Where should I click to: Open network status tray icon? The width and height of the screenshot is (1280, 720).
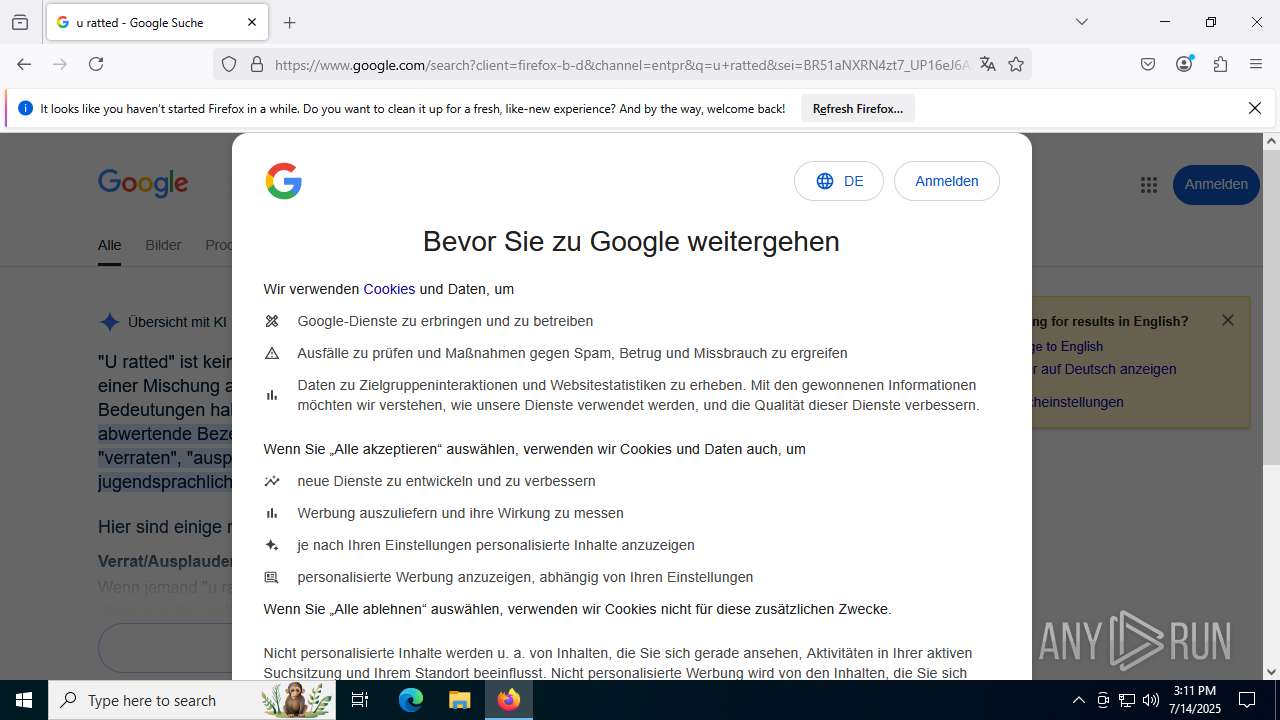tap(1127, 700)
